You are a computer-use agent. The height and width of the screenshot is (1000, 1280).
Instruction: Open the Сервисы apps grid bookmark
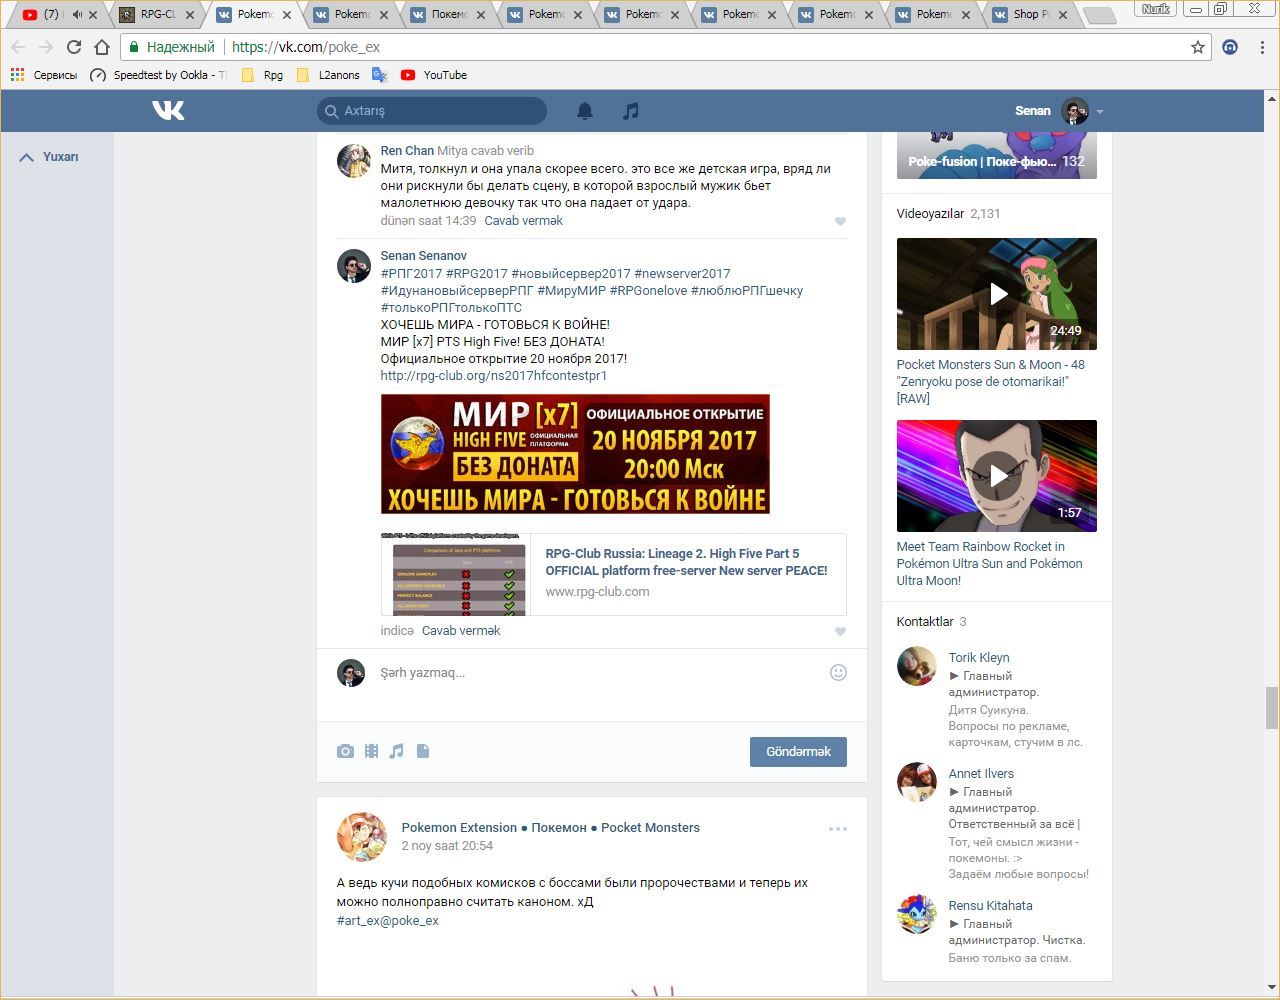43,75
